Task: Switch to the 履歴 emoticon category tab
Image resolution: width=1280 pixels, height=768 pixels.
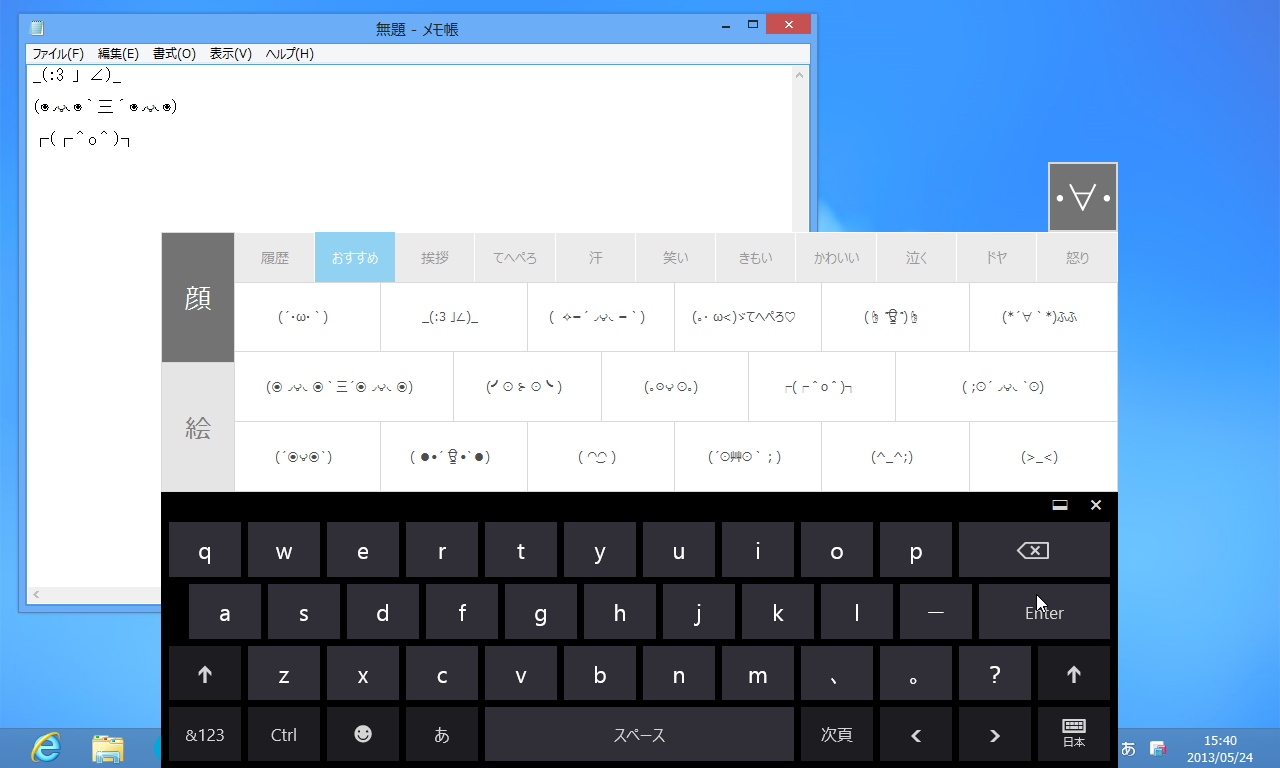Action: point(274,257)
